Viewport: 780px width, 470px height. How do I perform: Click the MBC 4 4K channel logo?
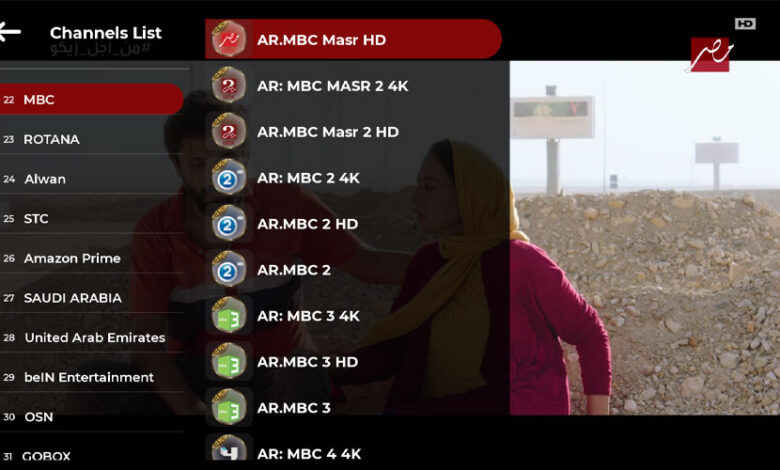229,448
